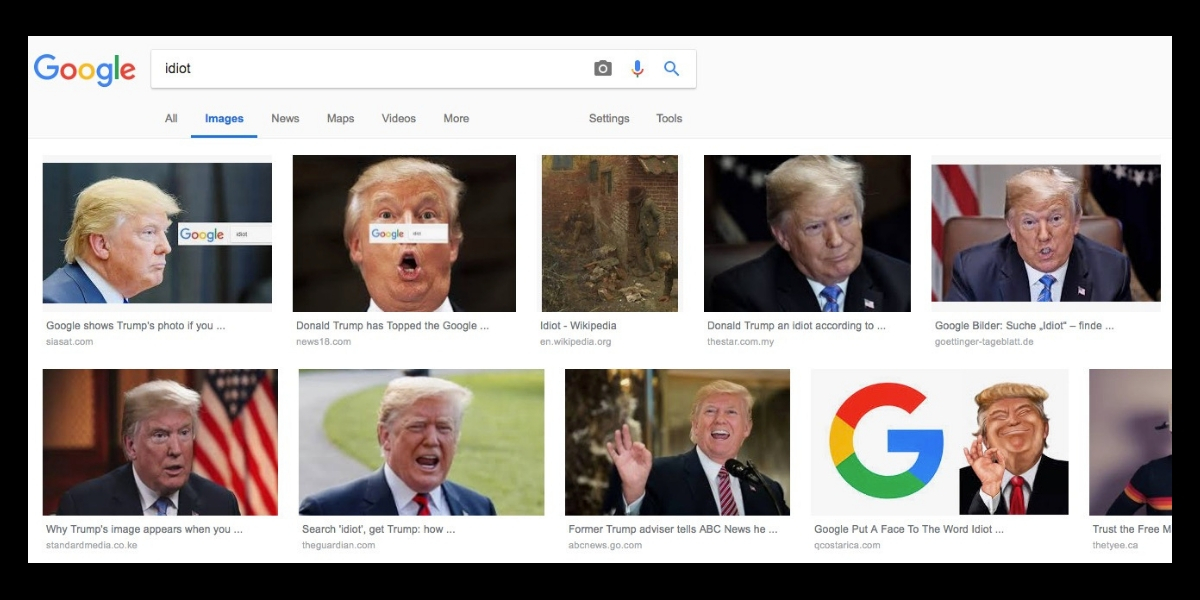Open the Idiot - Wikipedia image result

click(609, 233)
